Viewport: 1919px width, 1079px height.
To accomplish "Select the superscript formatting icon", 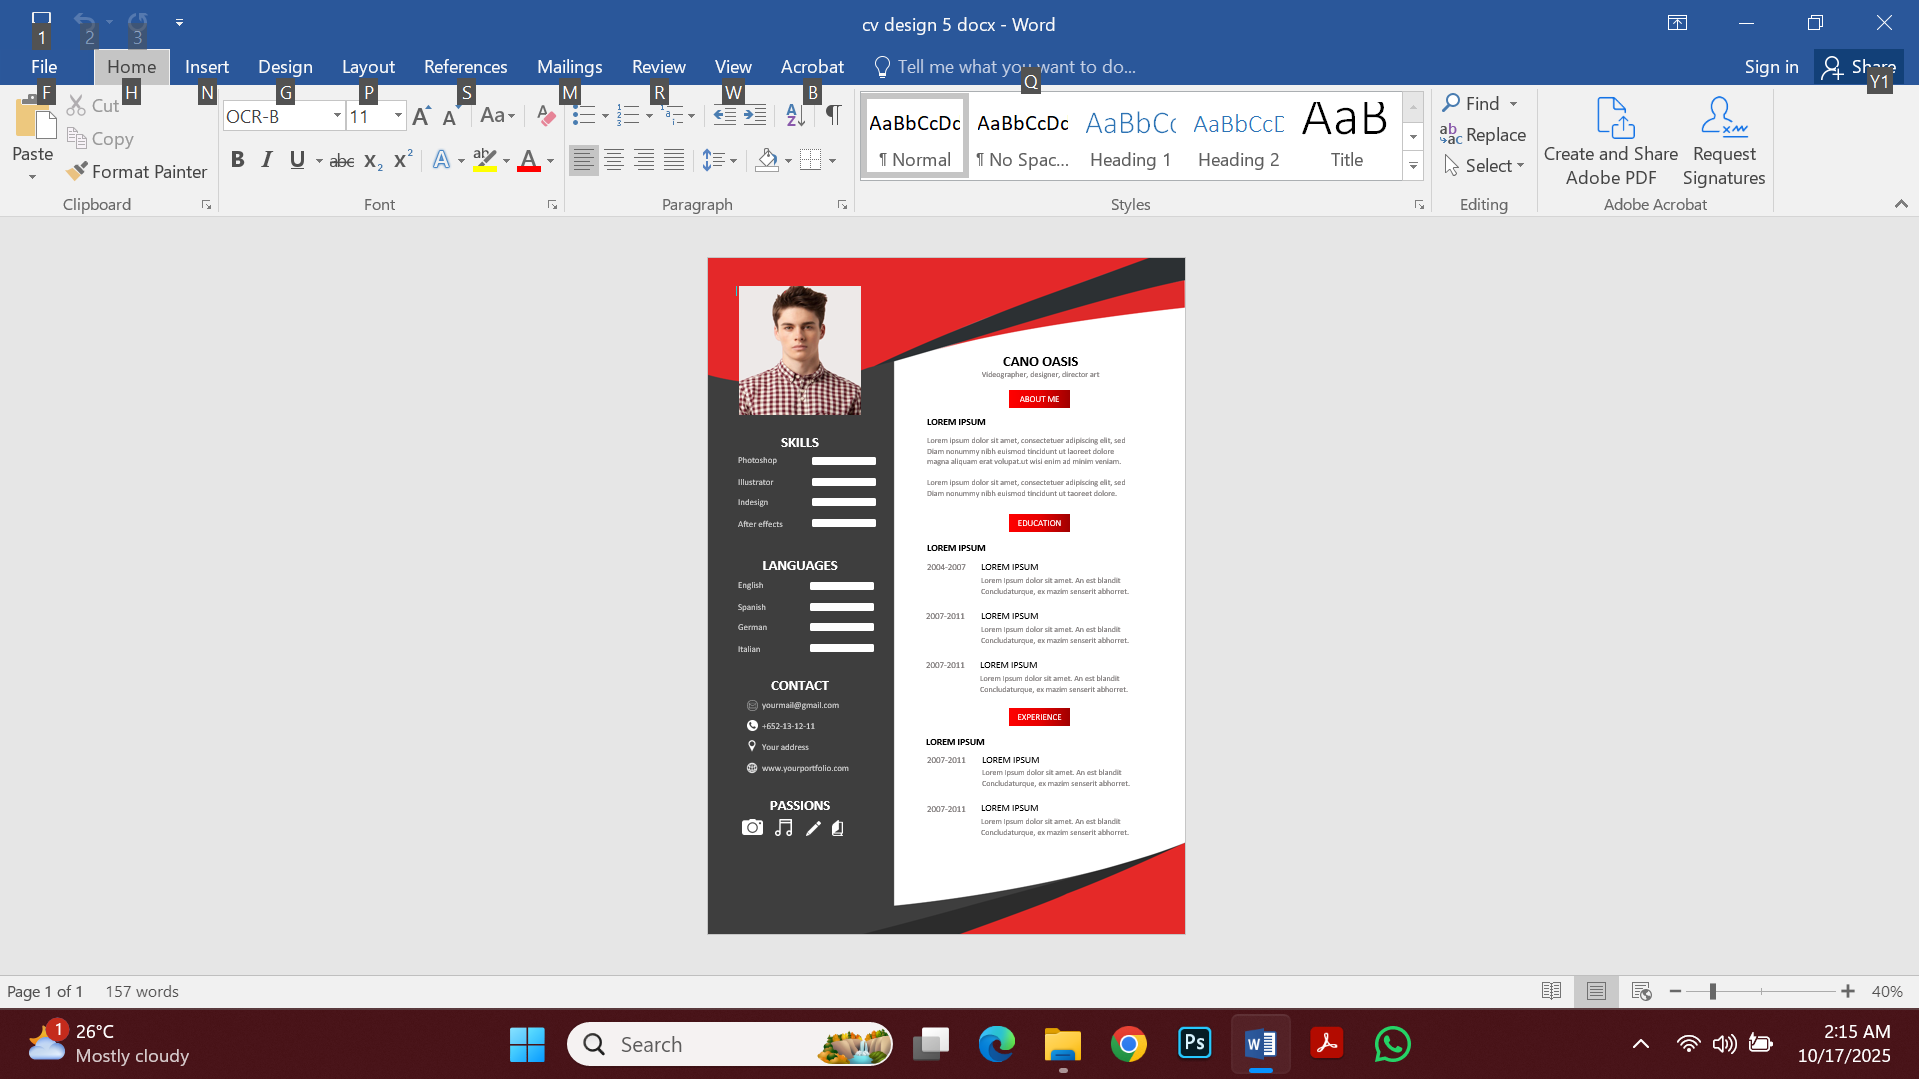I will [401, 158].
